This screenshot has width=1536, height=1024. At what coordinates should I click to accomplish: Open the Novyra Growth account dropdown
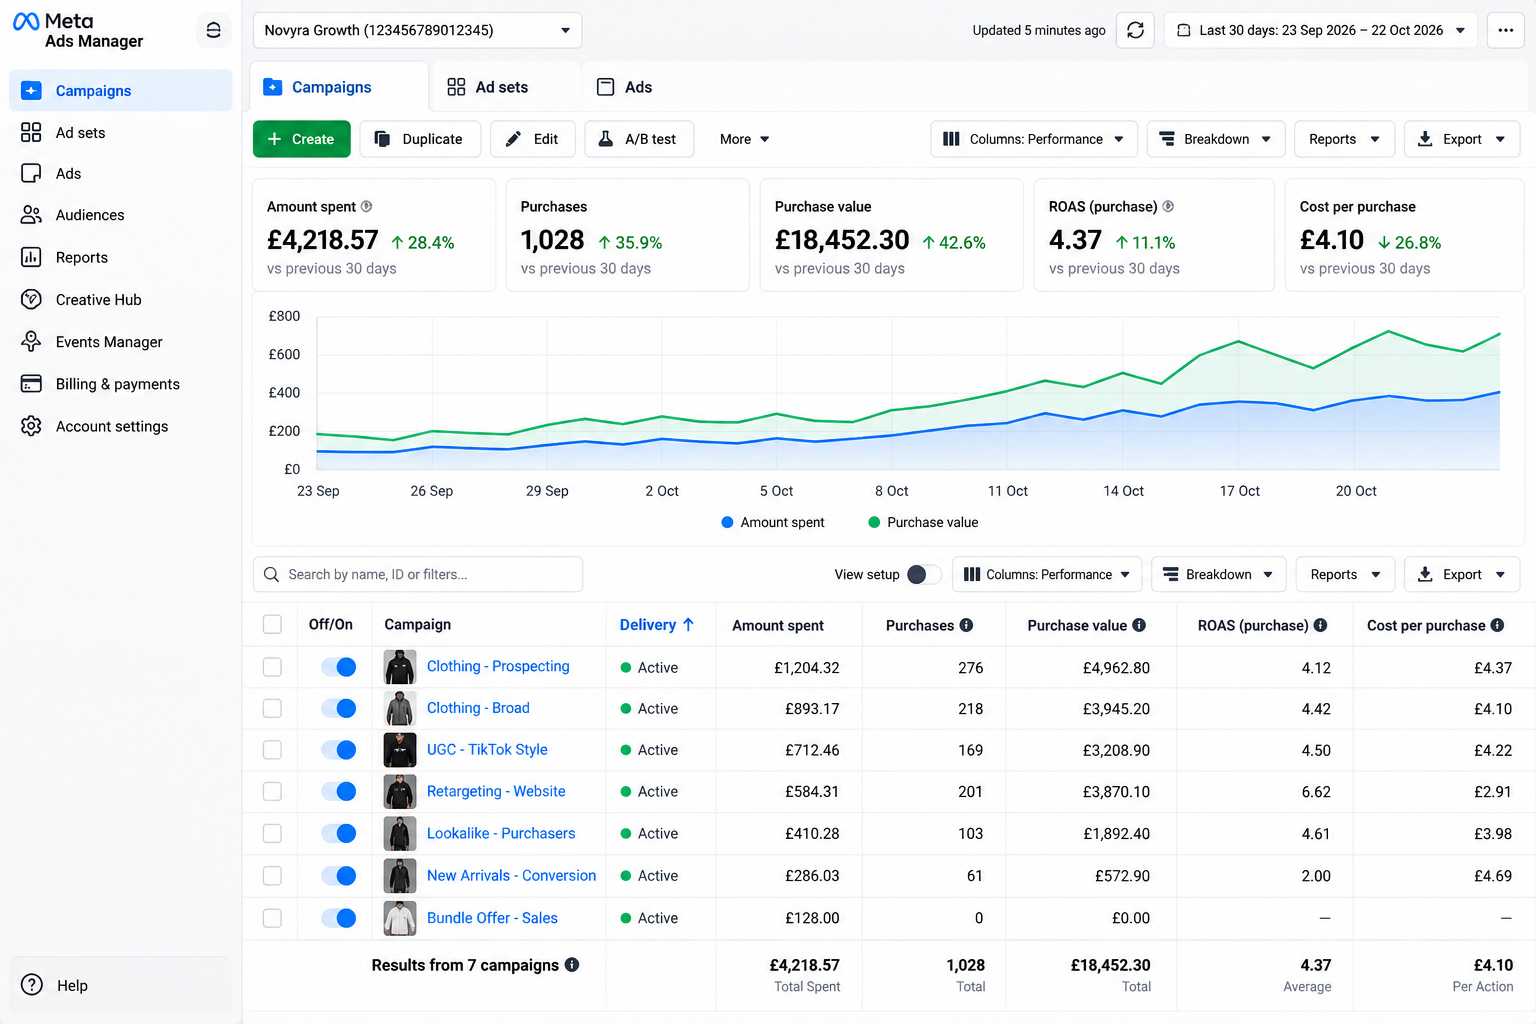click(417, 30)
